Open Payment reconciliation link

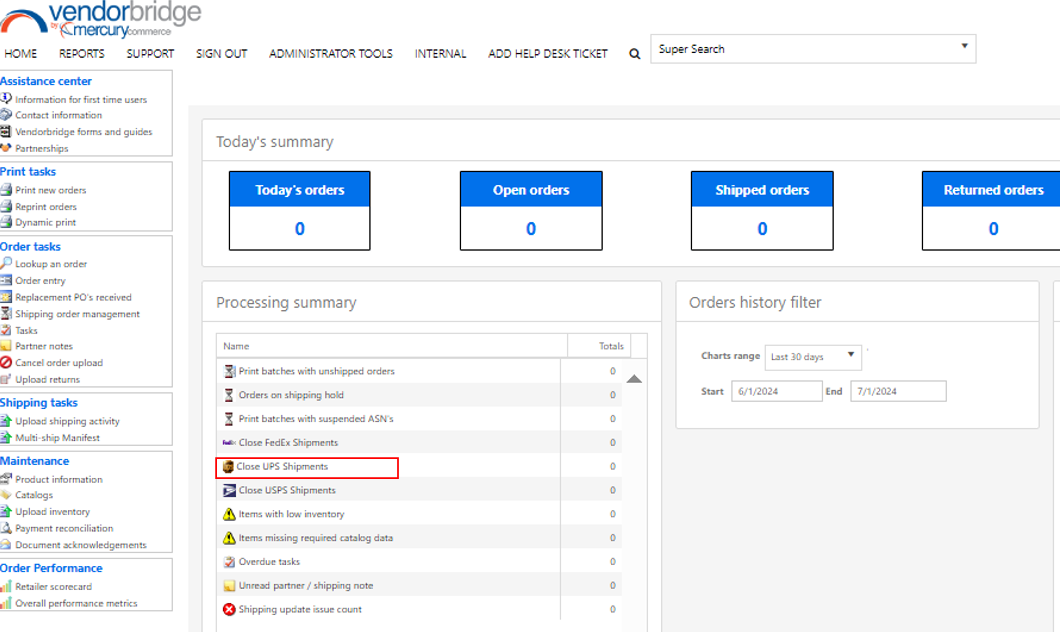pyautogui.click(x=64, y=528)
